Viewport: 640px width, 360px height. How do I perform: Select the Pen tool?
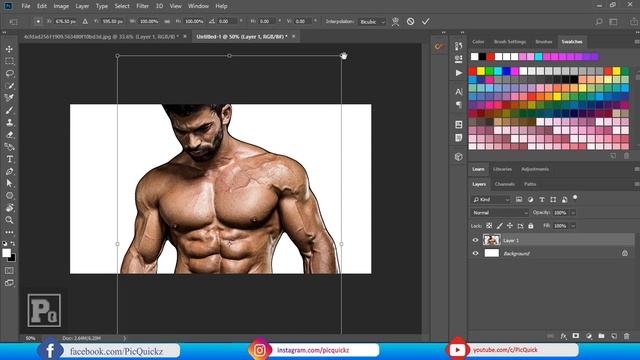tap(9, 171)
